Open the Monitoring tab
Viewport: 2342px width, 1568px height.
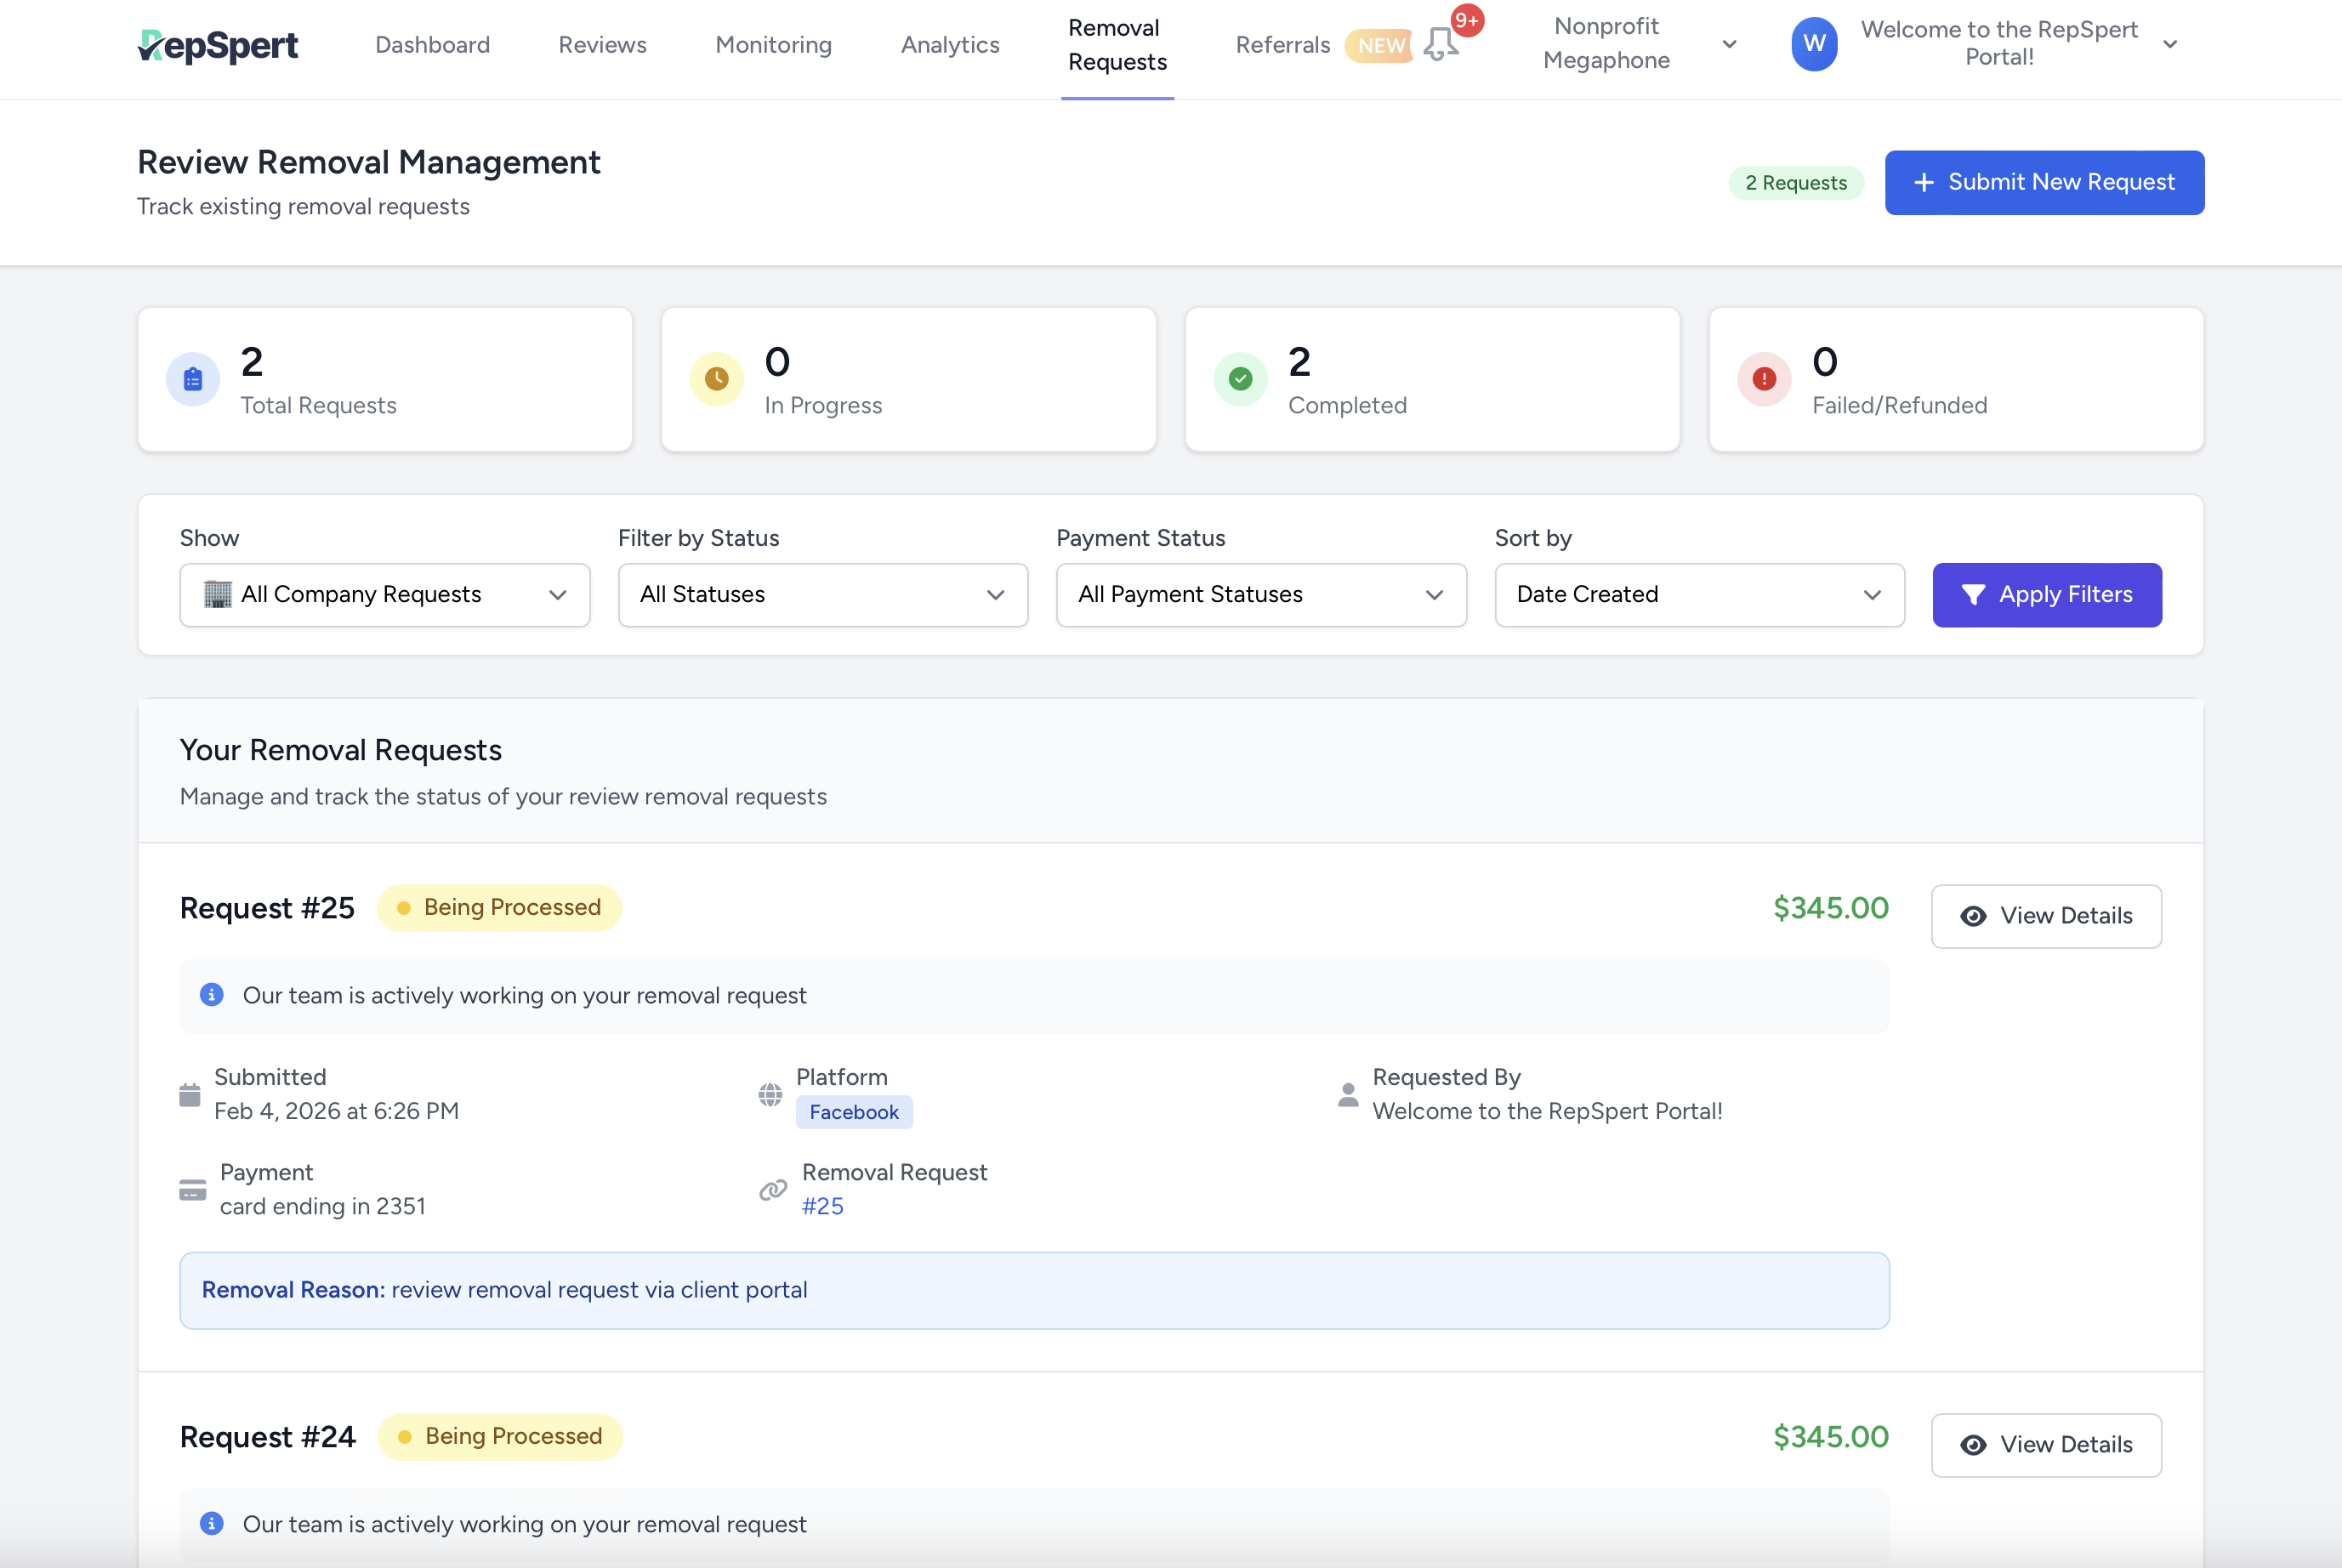[773, 45]
